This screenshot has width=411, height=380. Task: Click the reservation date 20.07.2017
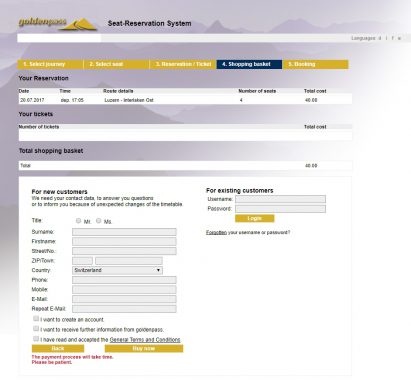point(32,100)
